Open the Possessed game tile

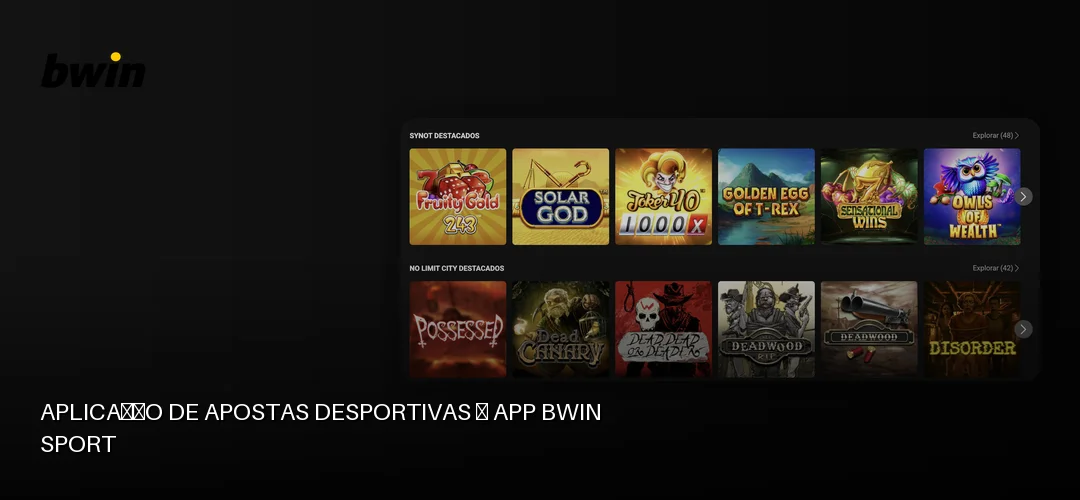click(x=457, y=329)
